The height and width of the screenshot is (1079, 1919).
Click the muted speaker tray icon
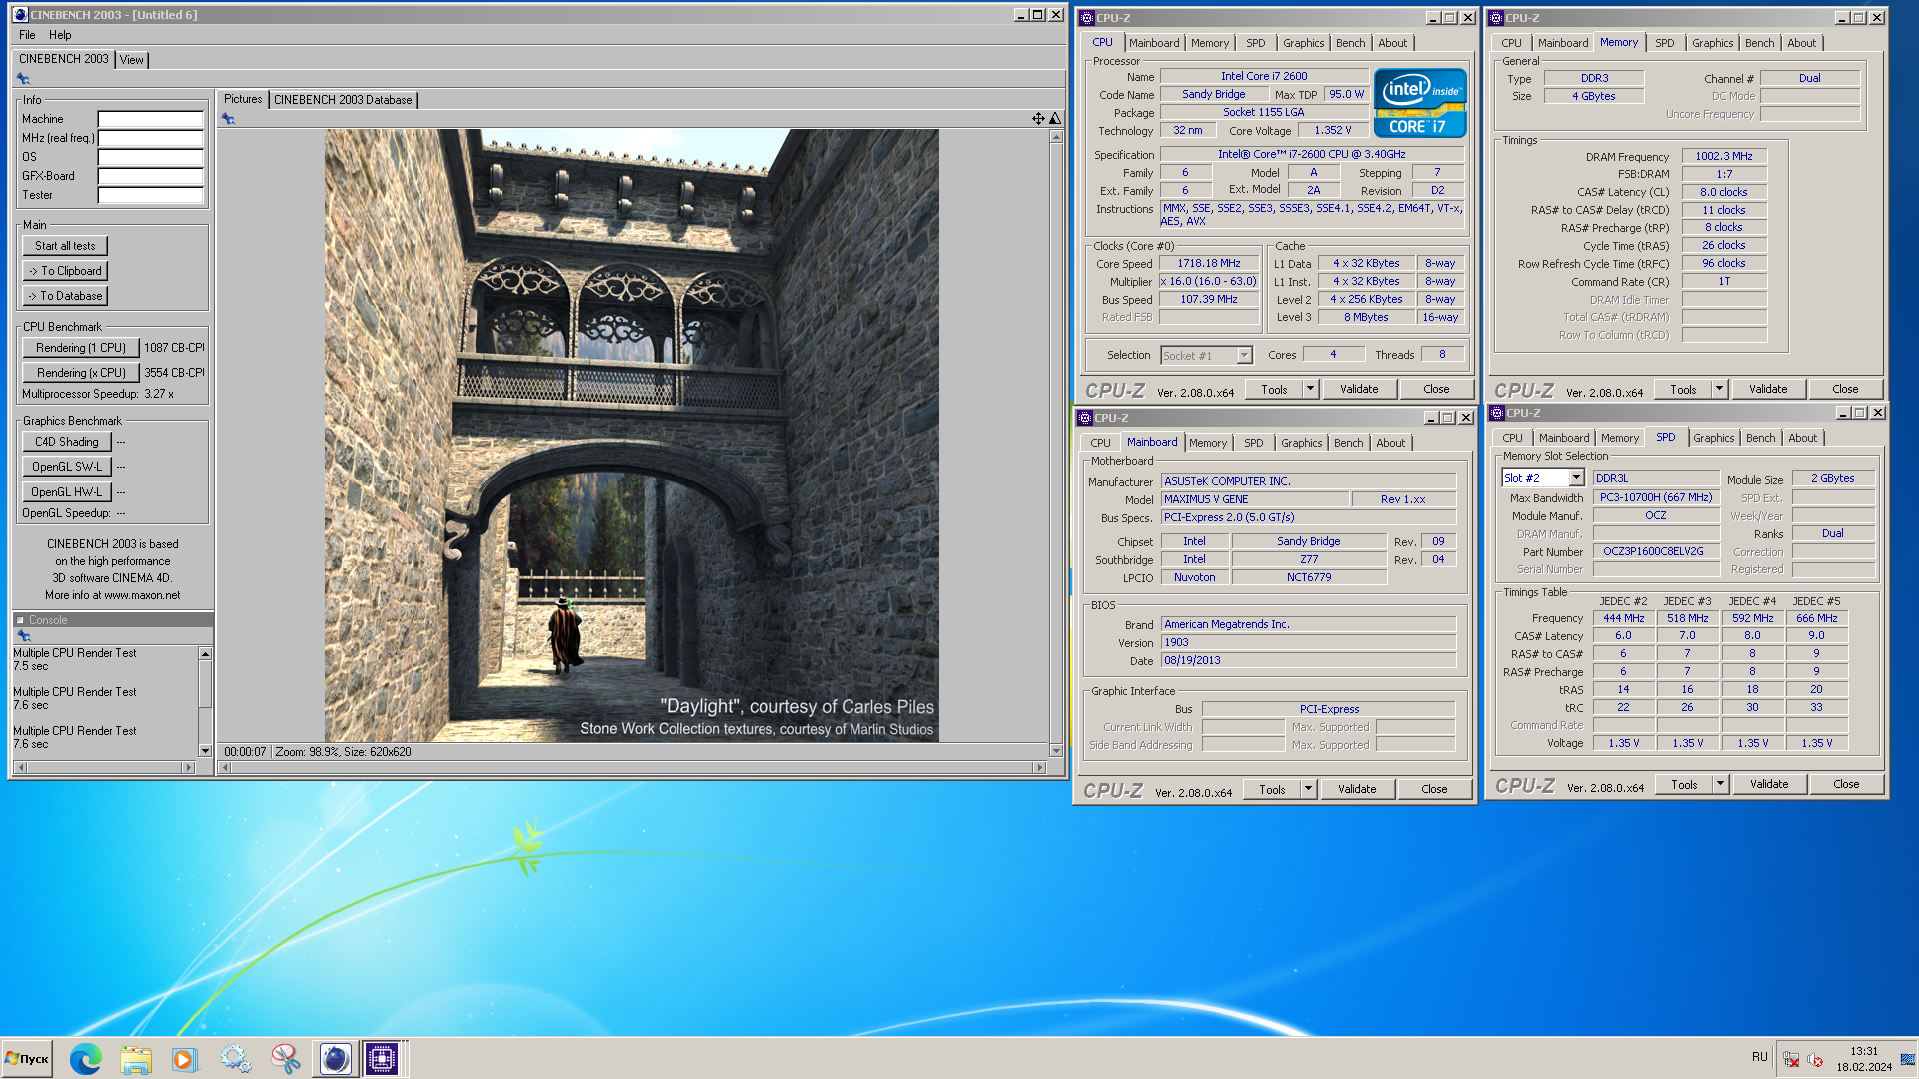[x=1815, y=1059]
